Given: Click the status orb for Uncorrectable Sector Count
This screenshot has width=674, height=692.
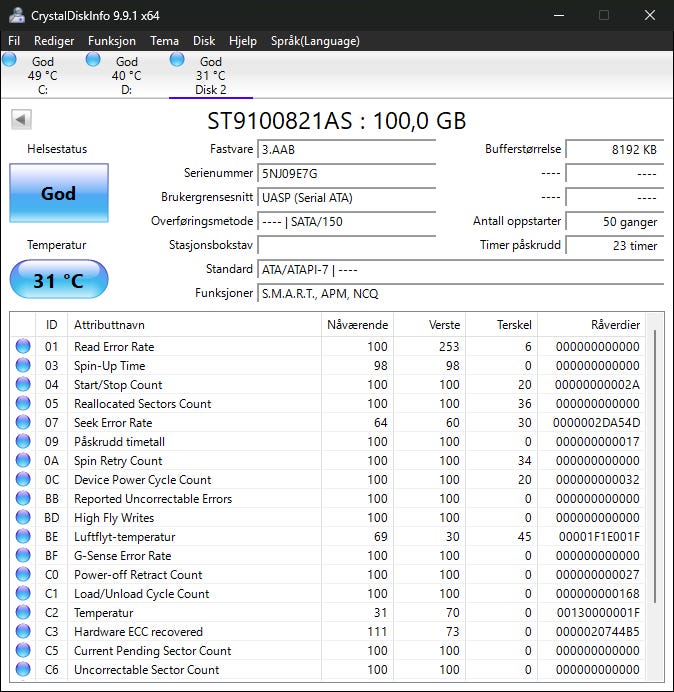Looking at the screenshot, I should [x=23, y=669].
